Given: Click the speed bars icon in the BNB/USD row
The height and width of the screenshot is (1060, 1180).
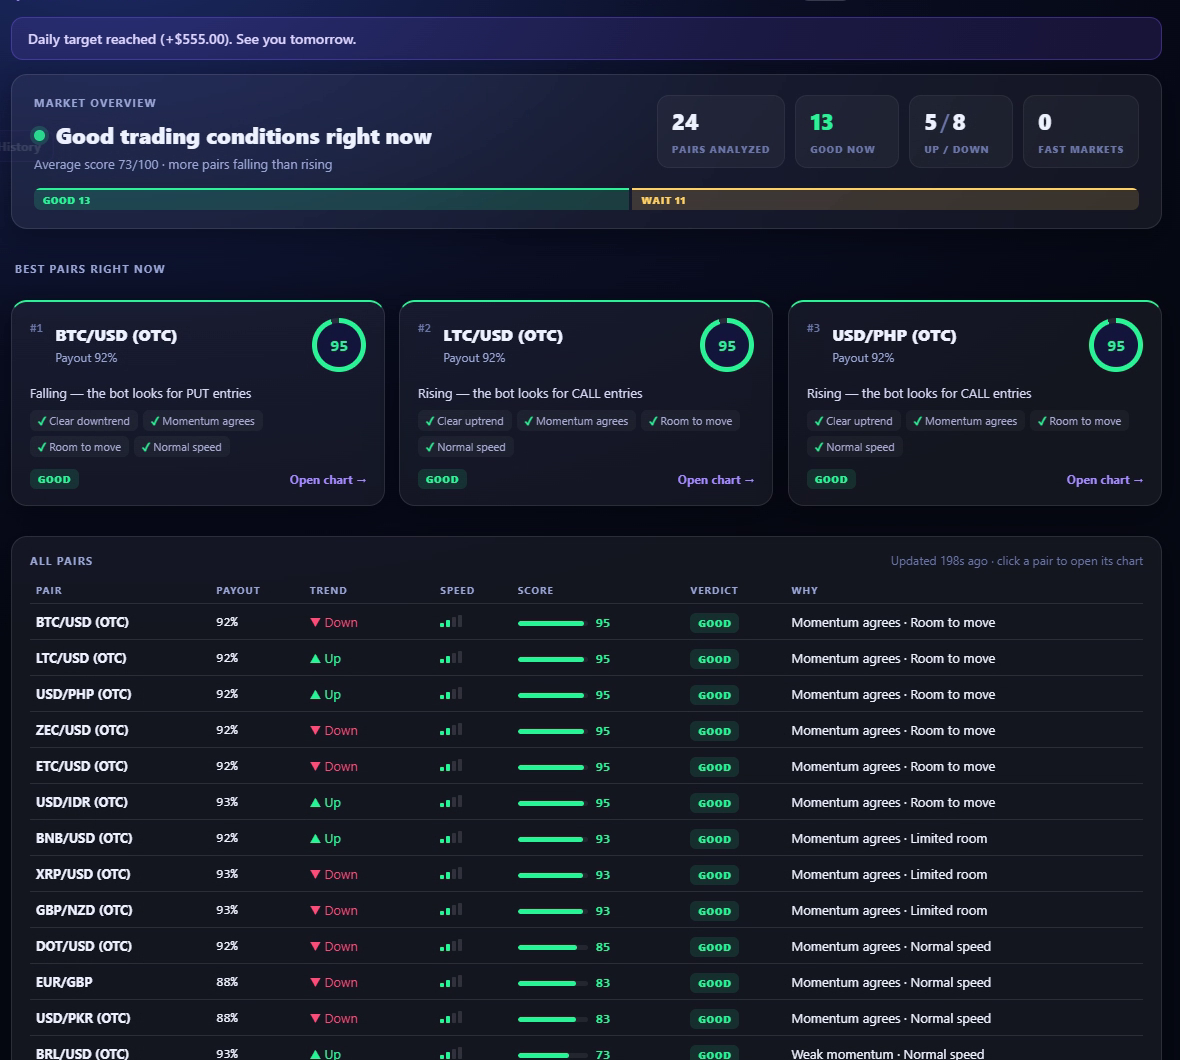Looking at the screenshot, I should (x=451, y=838).
